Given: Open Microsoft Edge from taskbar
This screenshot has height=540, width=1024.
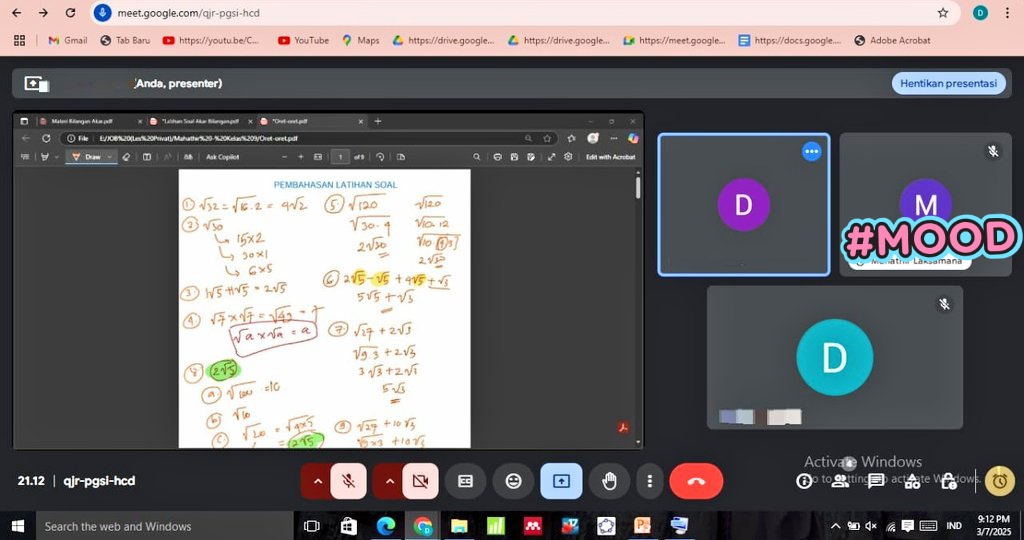Looking at the screenshot, I should (386, 526).
